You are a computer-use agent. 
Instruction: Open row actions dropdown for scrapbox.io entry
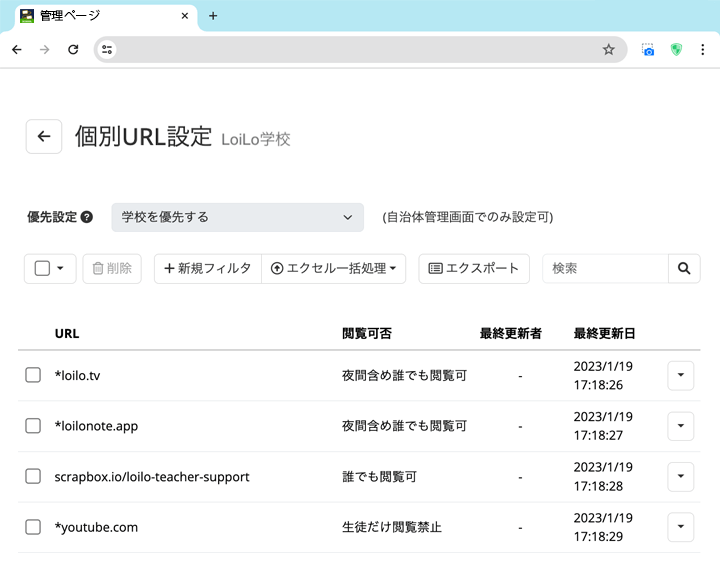tap(680, 477)
